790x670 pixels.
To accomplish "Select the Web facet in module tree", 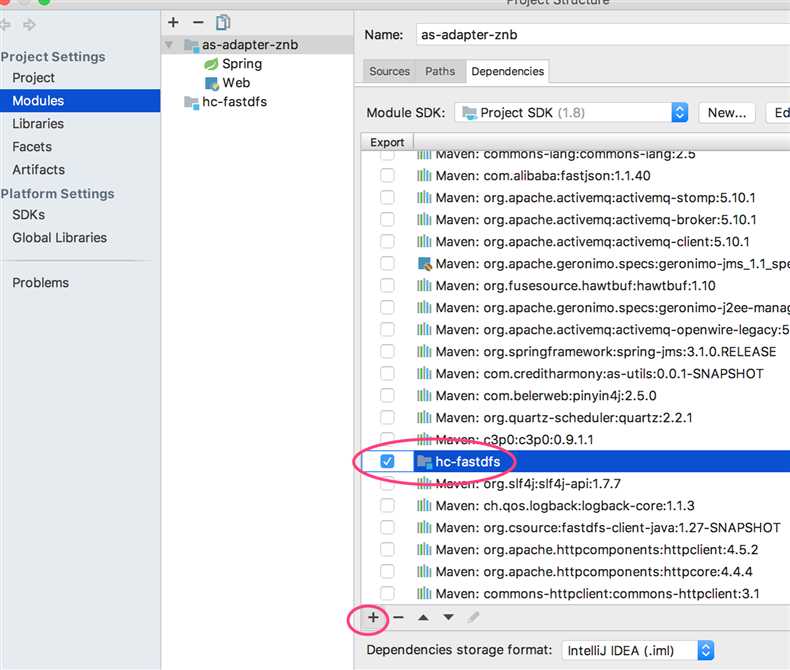I will 236,83.
